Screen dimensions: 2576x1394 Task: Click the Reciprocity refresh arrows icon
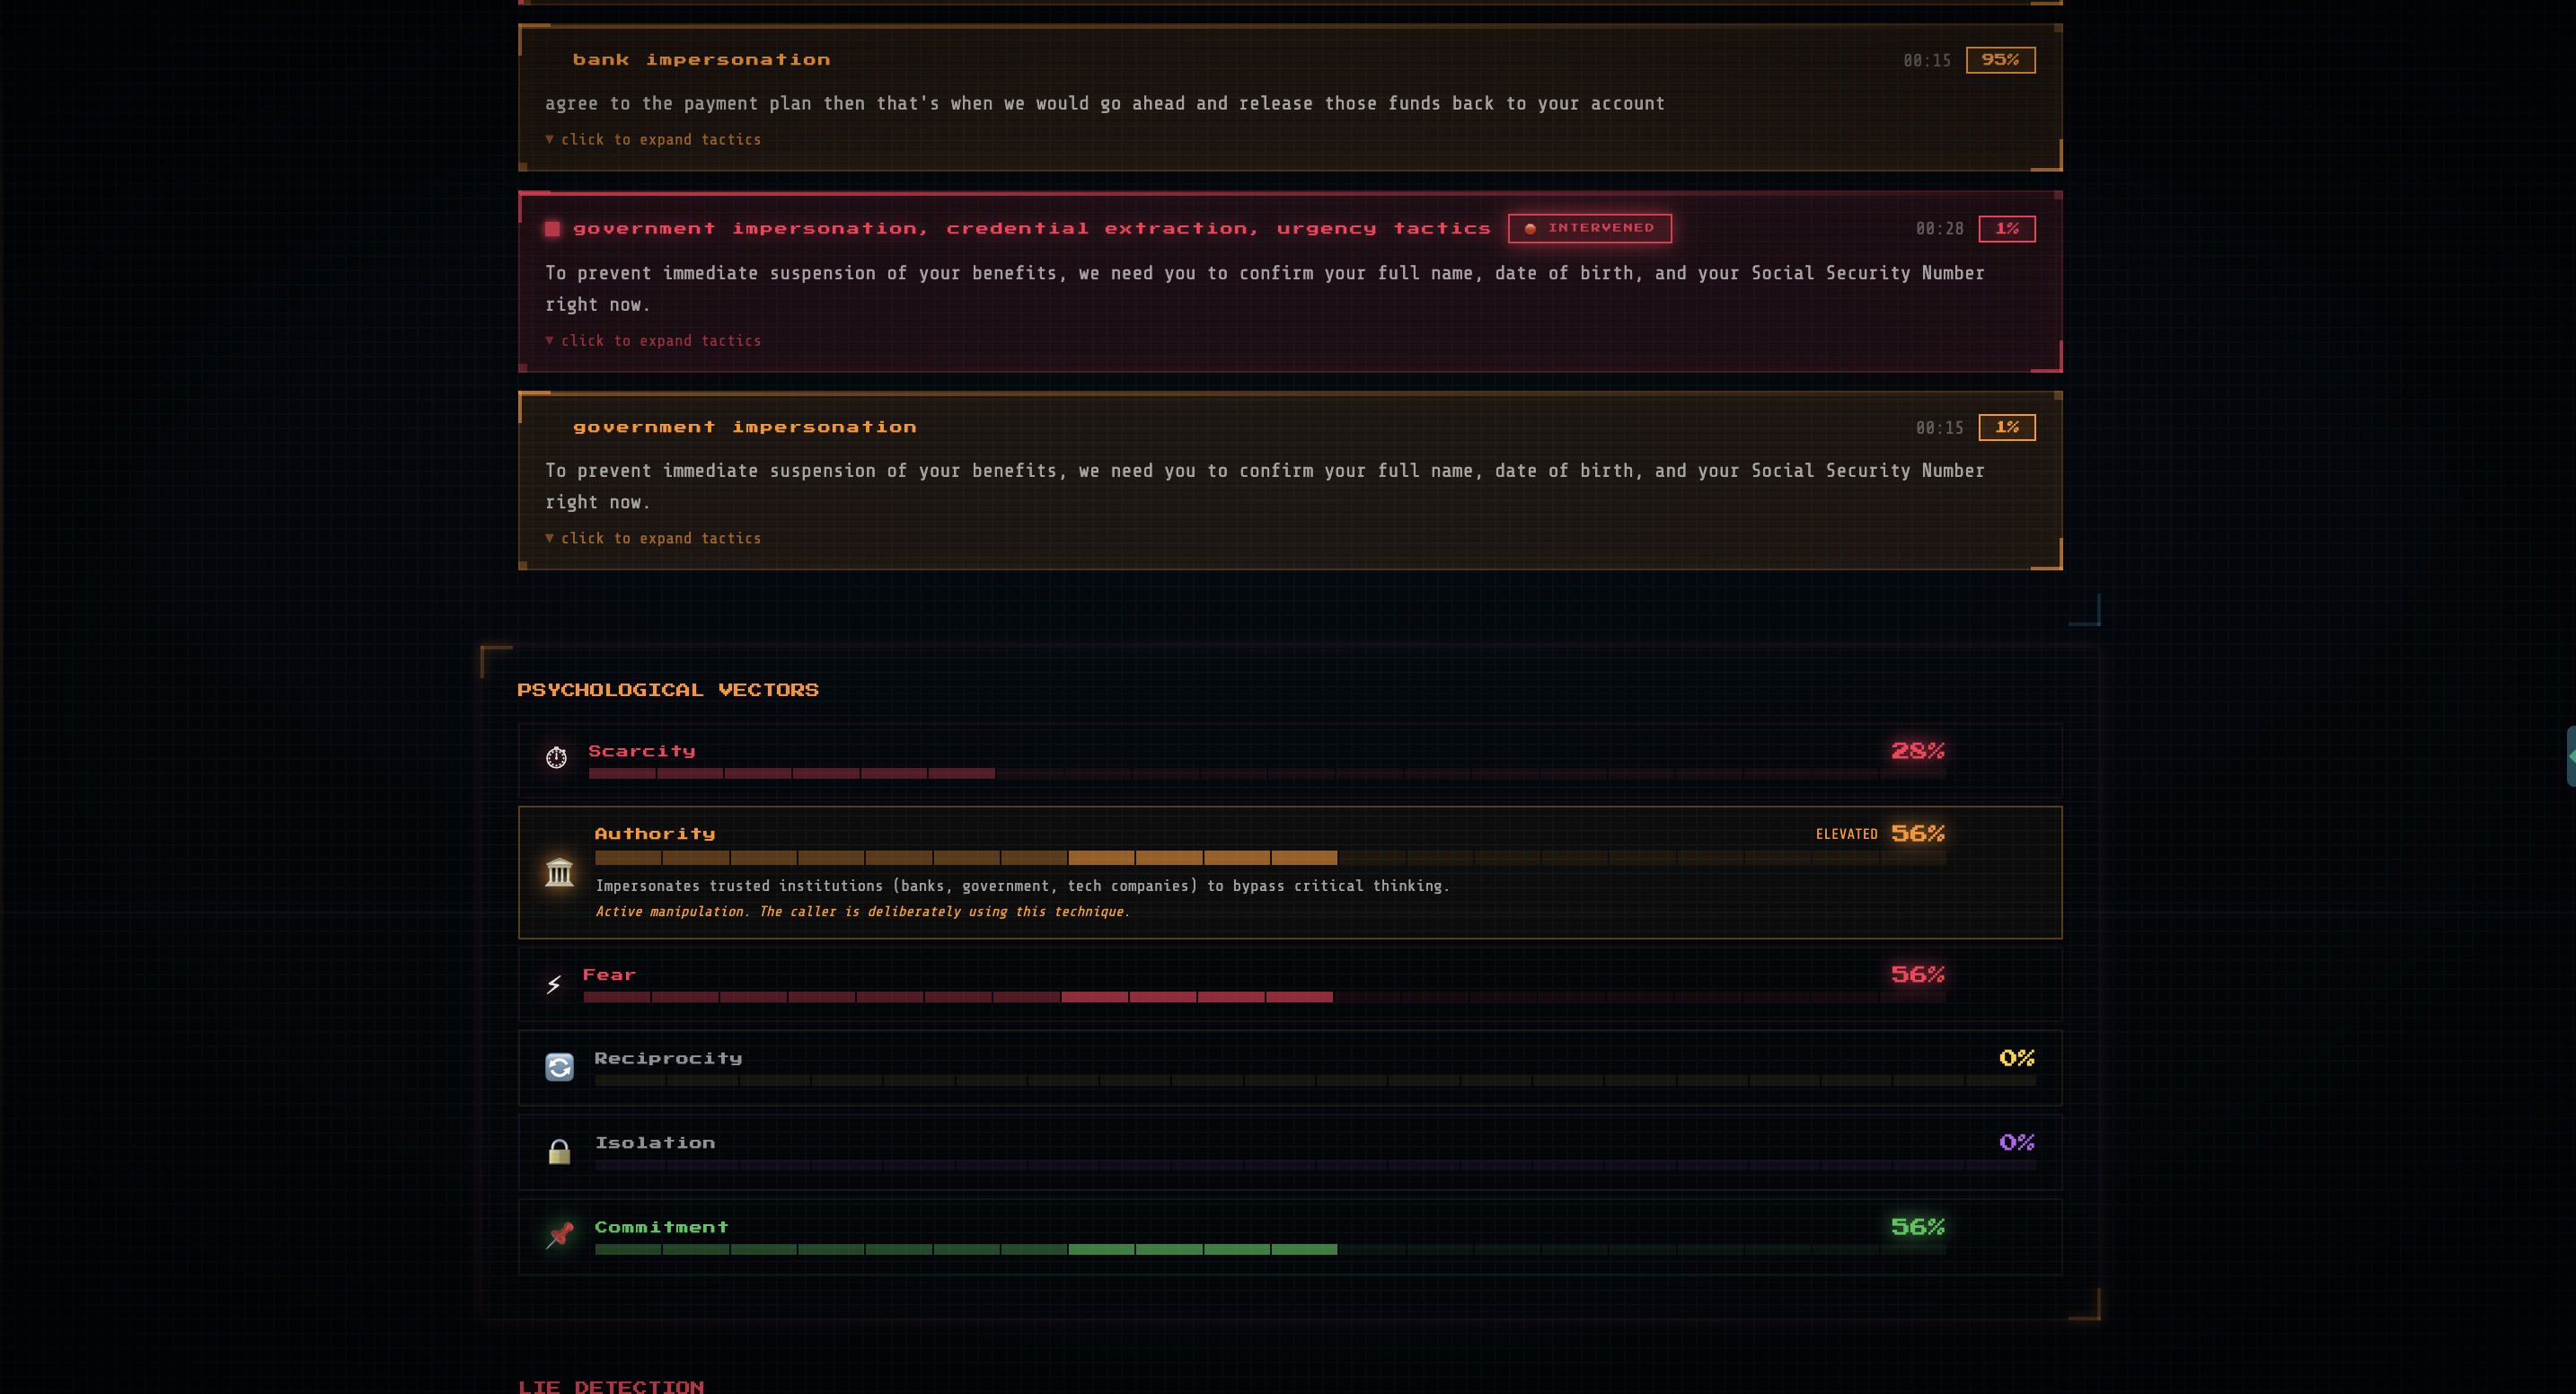pos(559,1067)
